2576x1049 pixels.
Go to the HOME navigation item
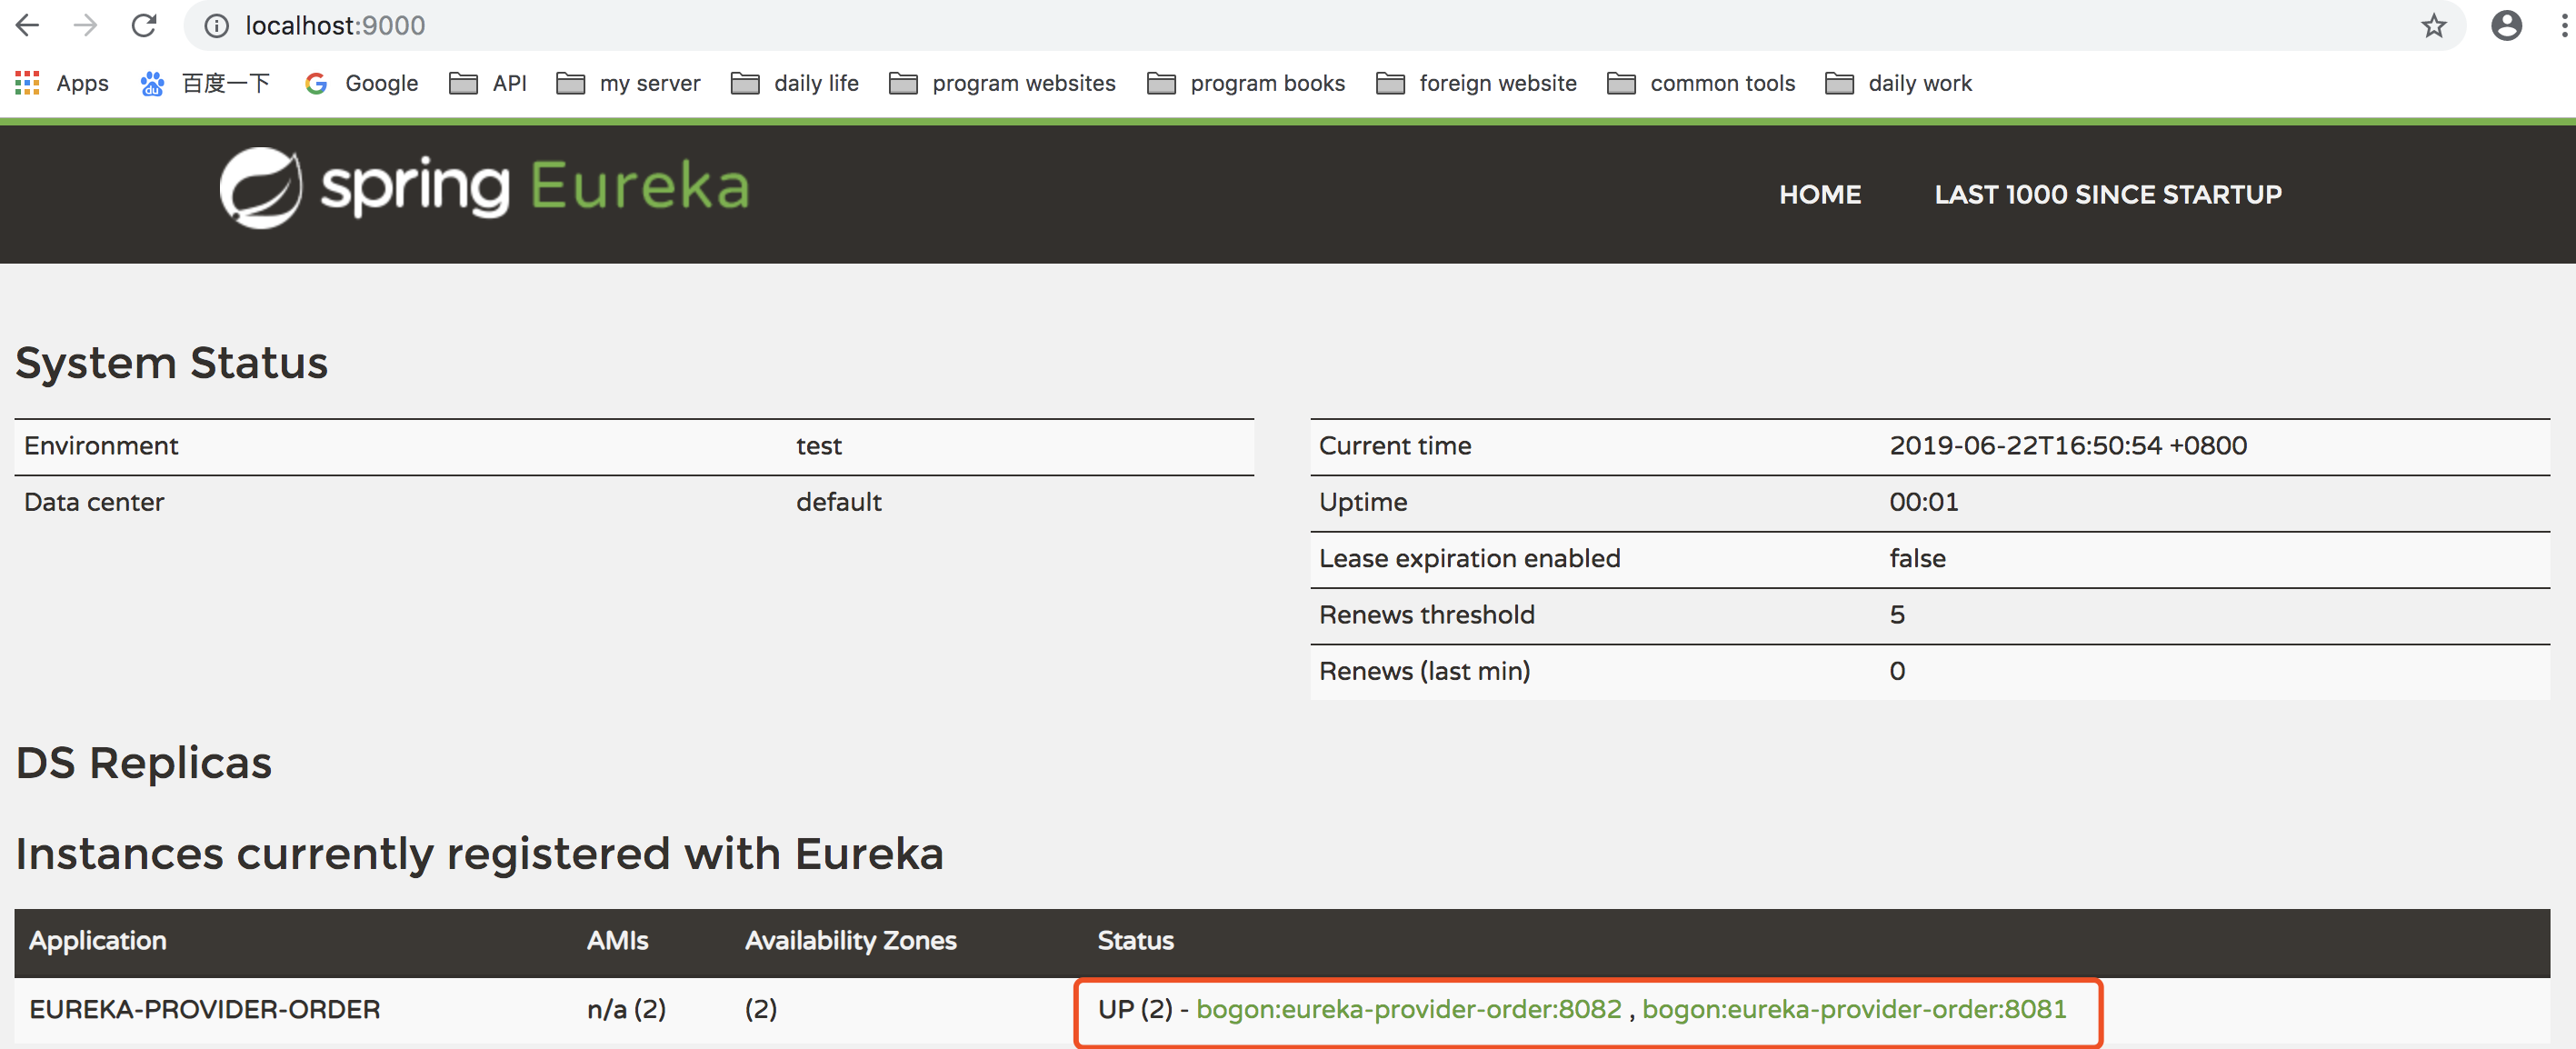[x=1820, y=194]
